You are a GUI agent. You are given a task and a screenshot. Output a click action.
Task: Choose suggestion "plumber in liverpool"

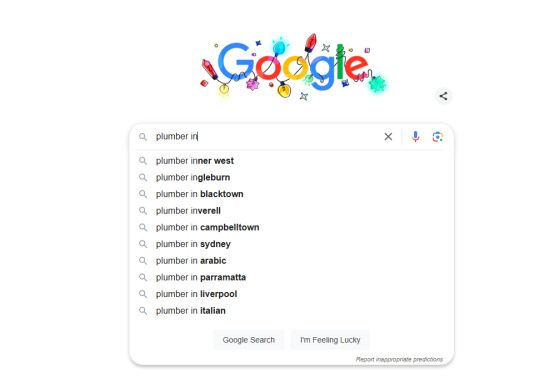(291, 294)
